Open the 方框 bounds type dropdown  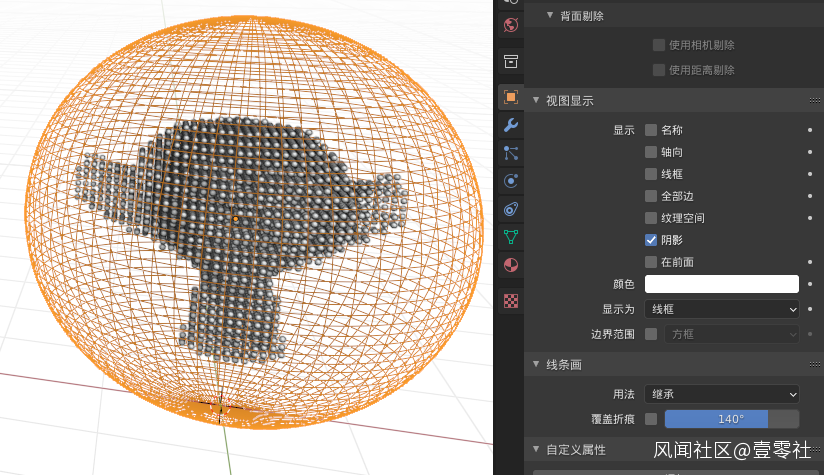(732, 334)
